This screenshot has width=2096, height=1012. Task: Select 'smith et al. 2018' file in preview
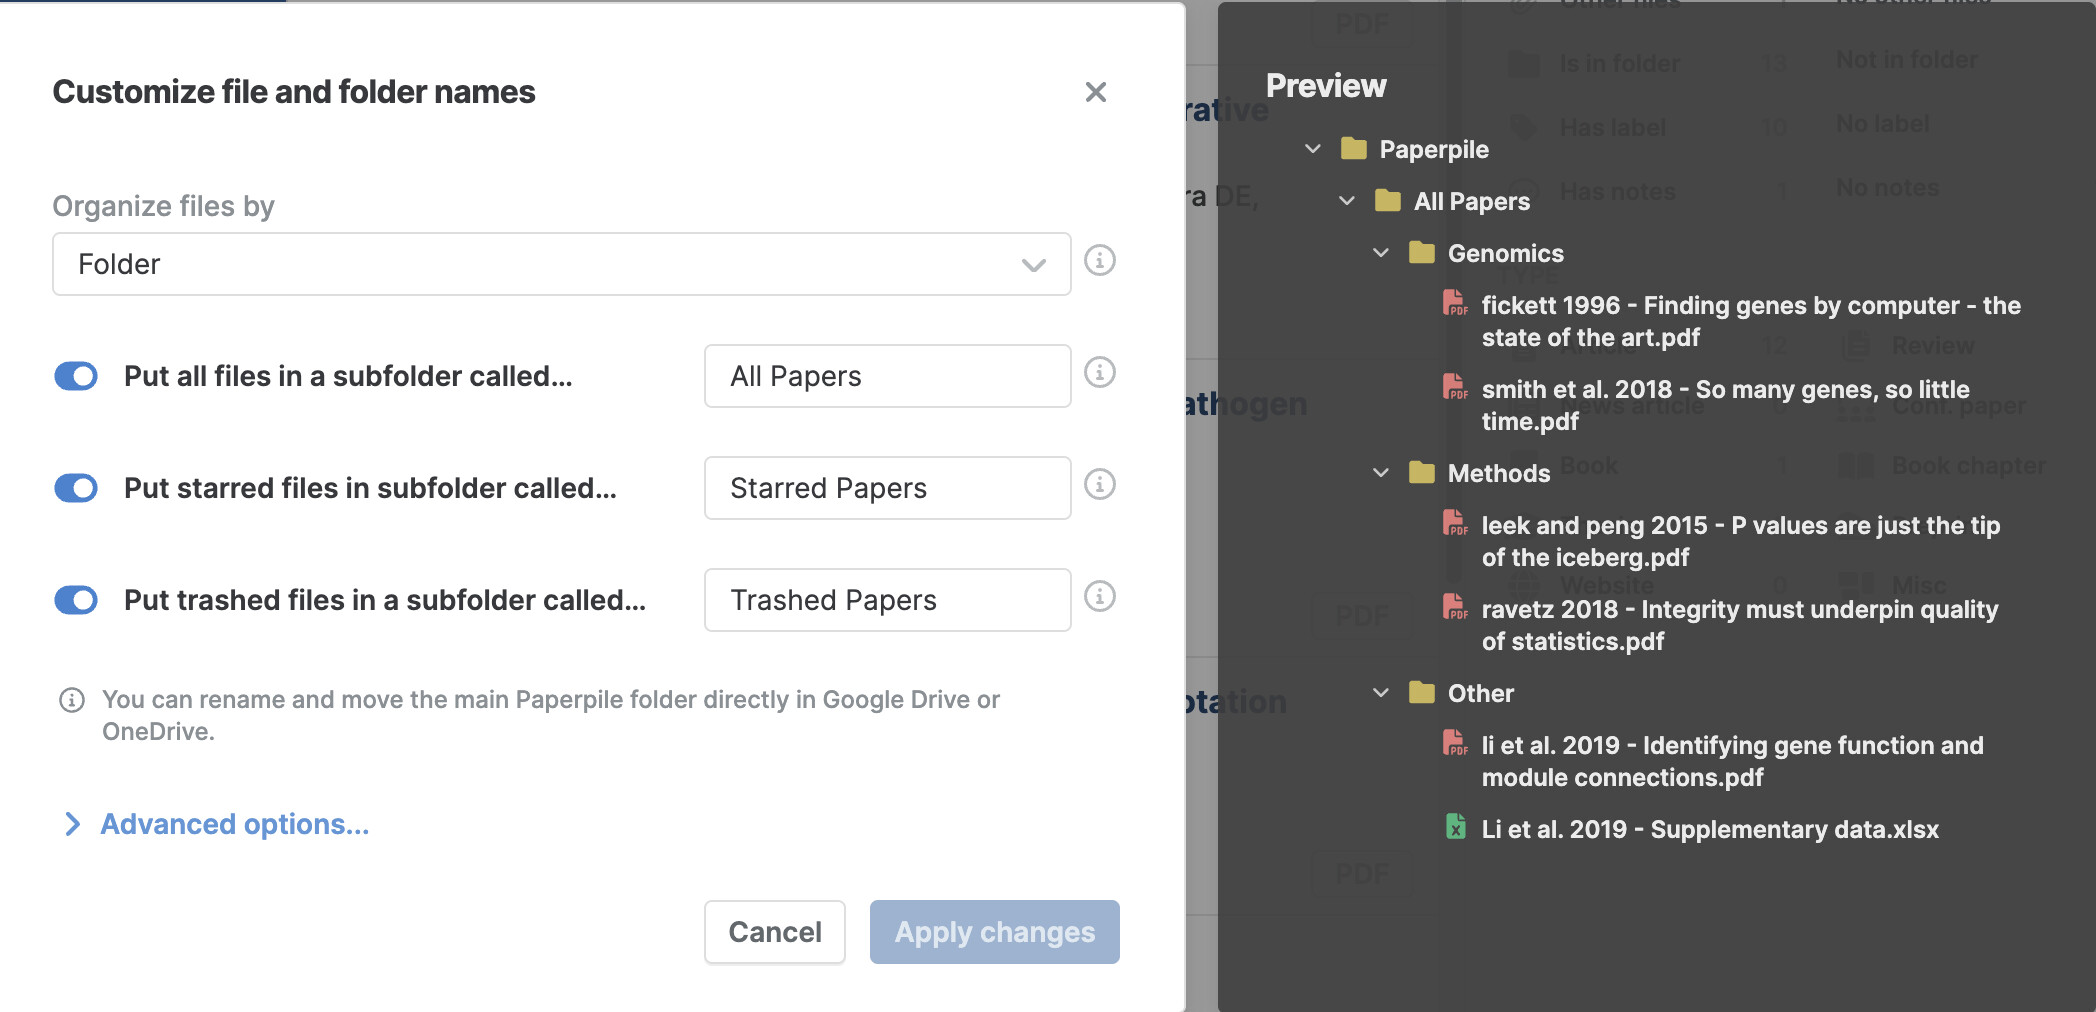1726,405
